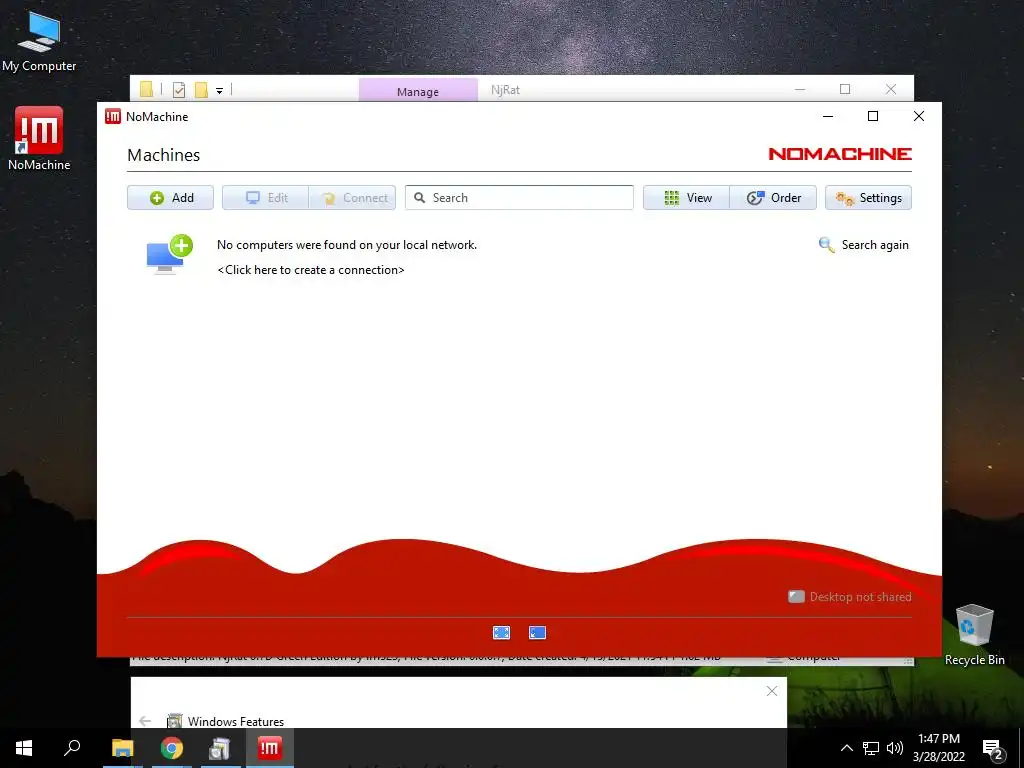Open Google Chrome from the taskbar
This screenshot has width=1024, height=768.
click(x=172, y=748)
